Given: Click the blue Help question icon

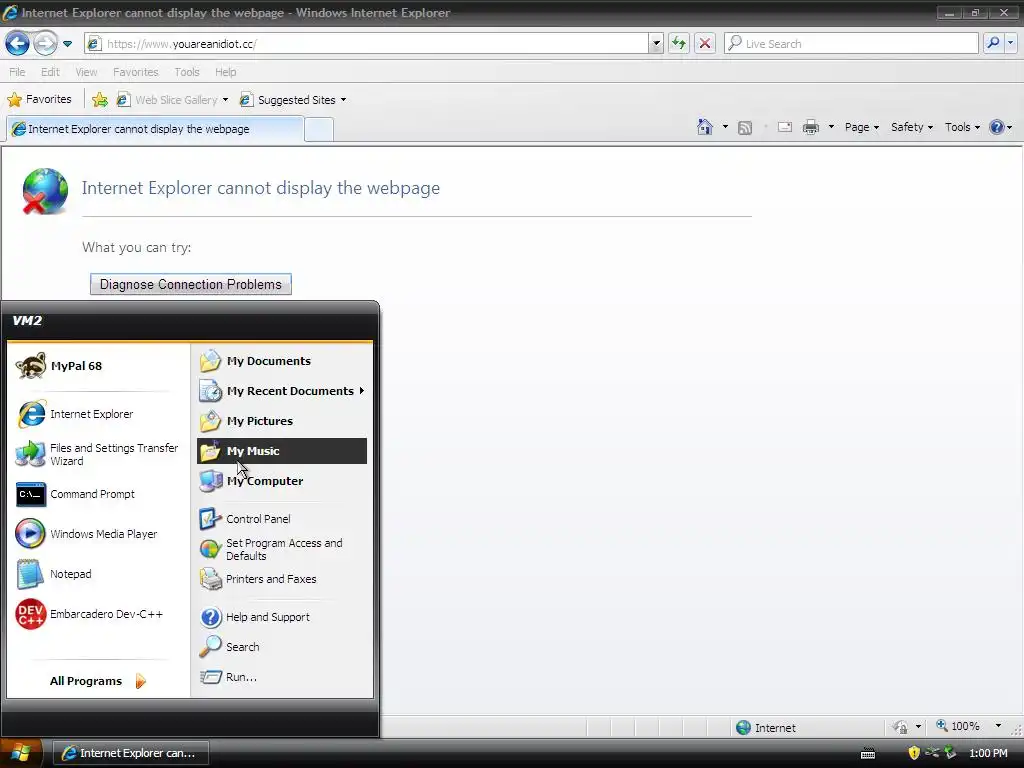Looking at the screenshot, I should coord(997,127).
